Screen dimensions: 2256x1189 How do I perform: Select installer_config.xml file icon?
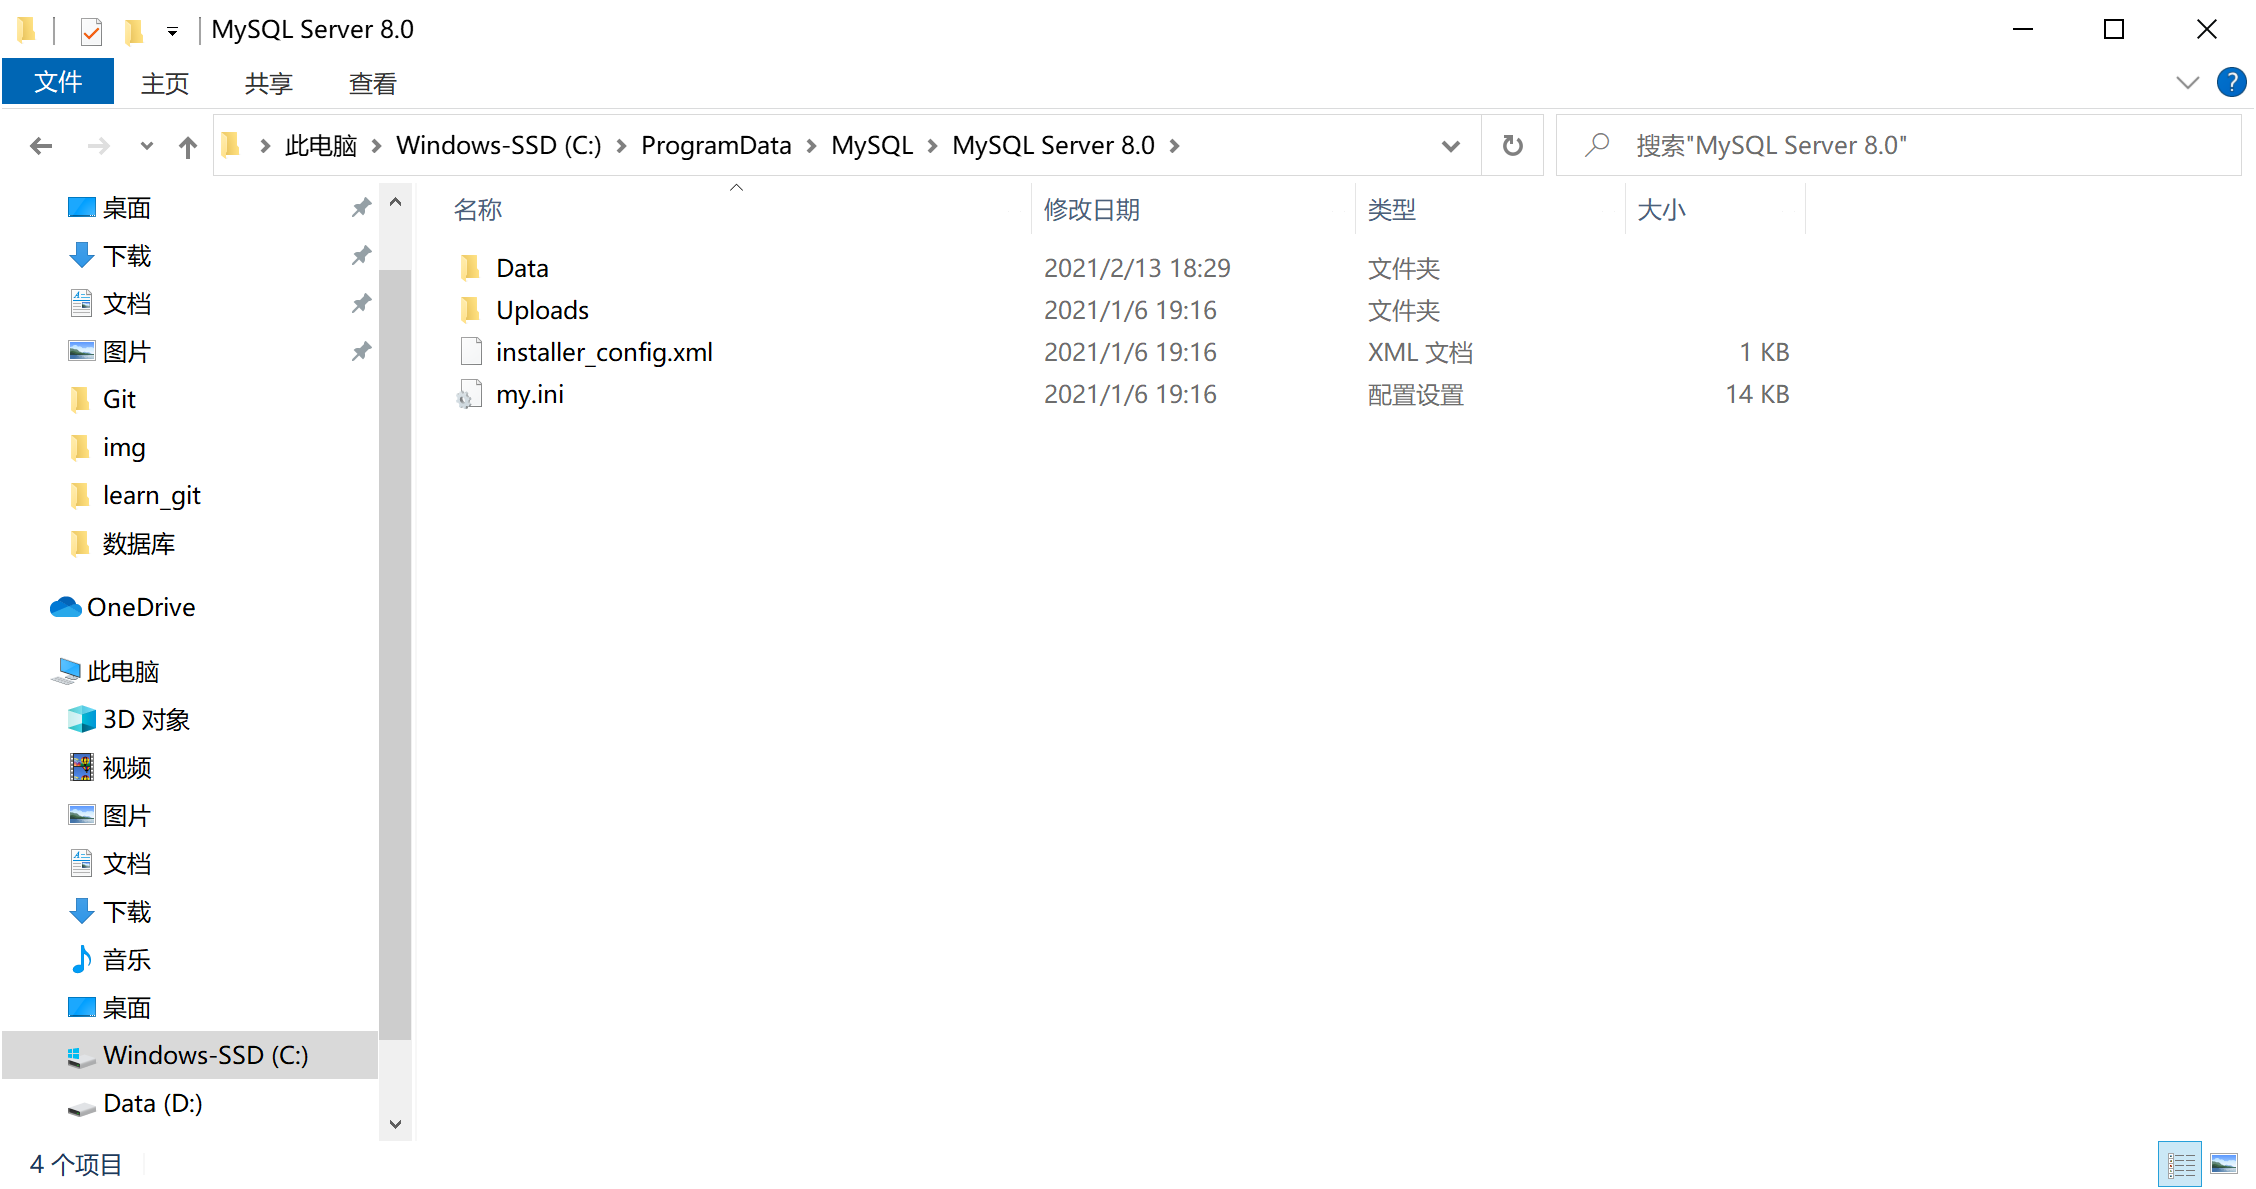tap(471, 352)
